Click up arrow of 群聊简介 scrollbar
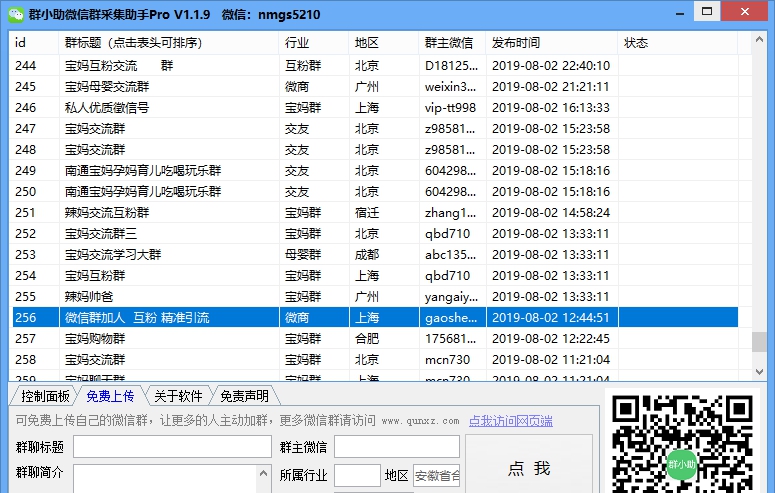Viewport: 775px width, 493px height. (x=263, y=473)
